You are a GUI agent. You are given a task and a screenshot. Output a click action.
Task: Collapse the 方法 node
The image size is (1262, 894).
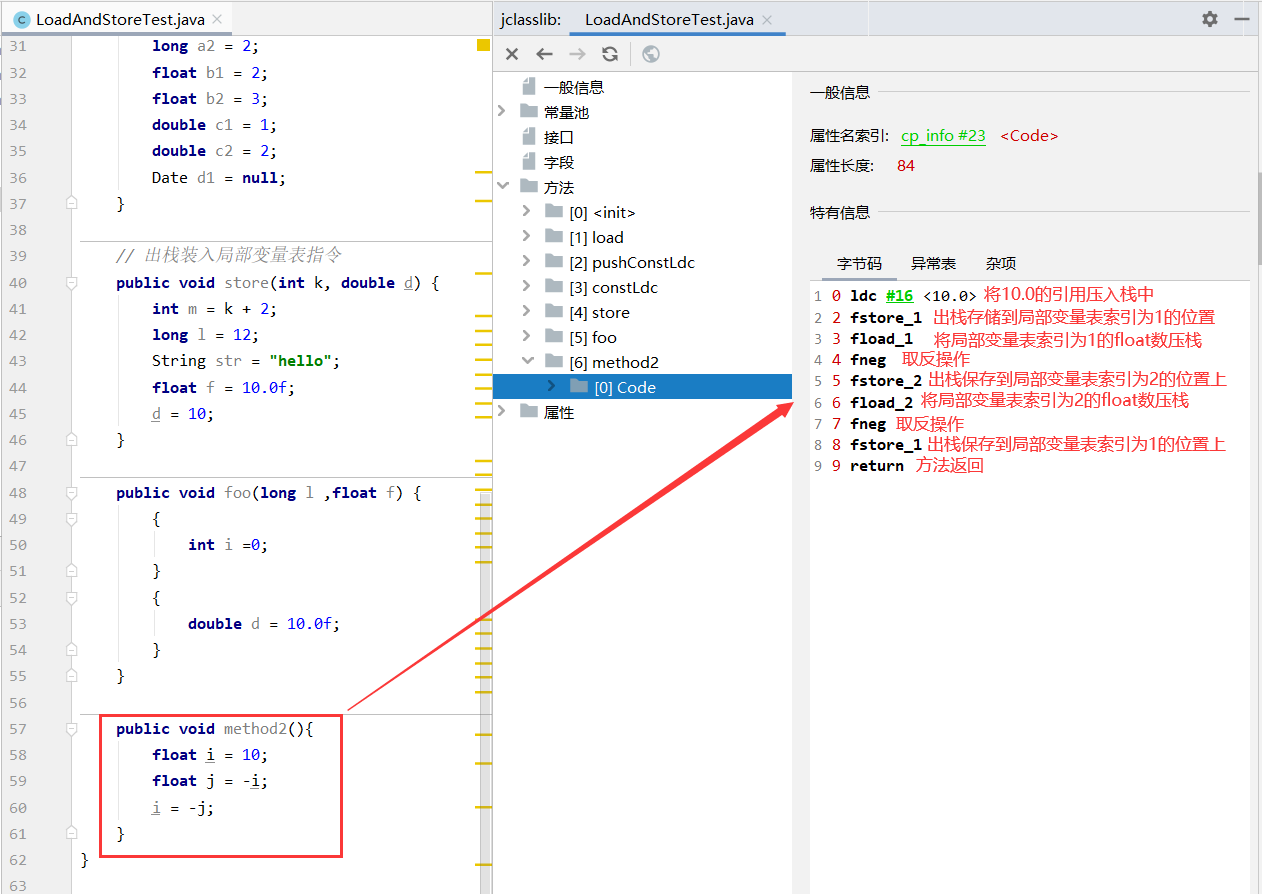502,186
